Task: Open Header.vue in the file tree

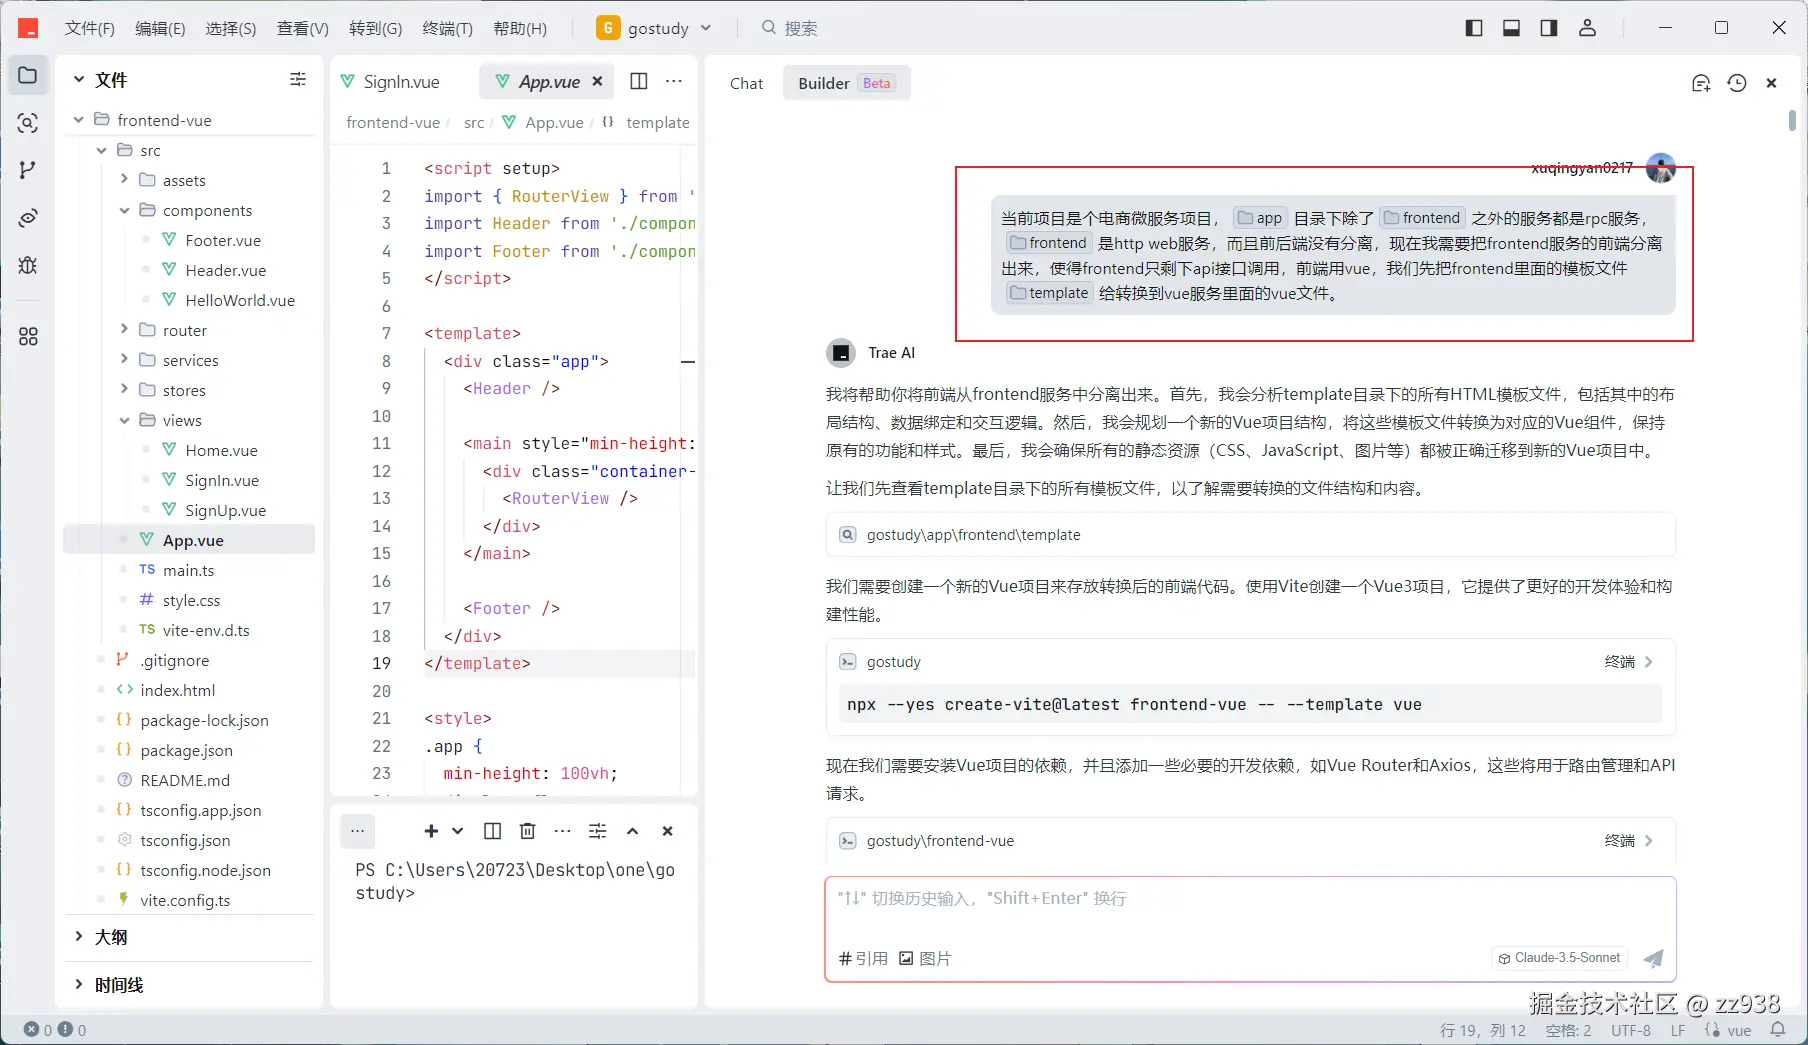Action: click(x=225, y=270)
